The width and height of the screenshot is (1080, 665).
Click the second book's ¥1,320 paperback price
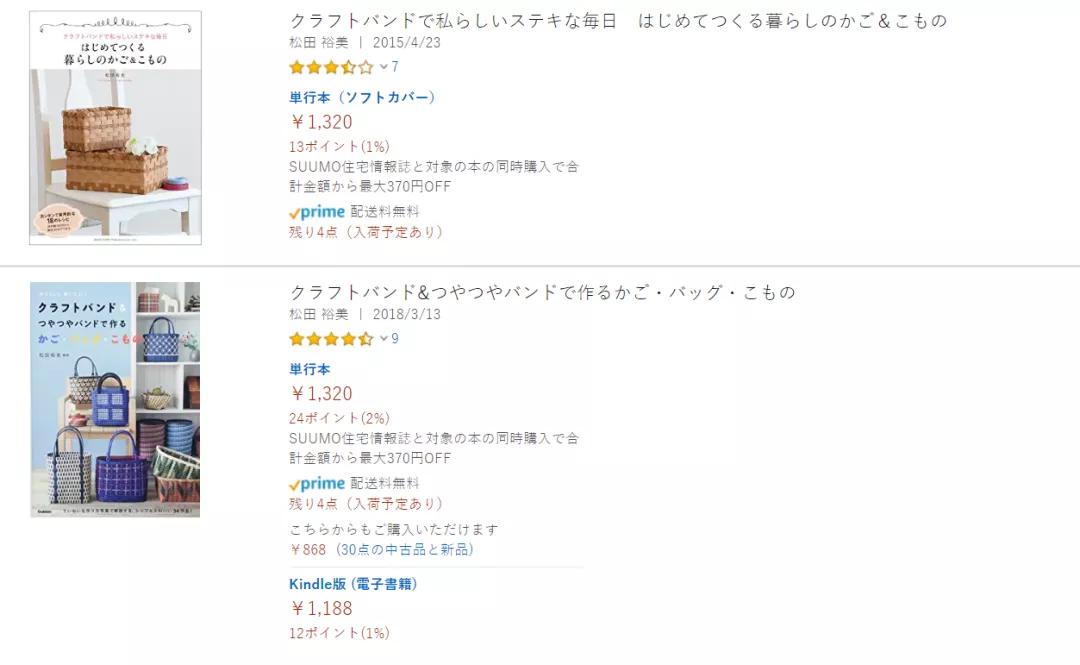[321, 394]
